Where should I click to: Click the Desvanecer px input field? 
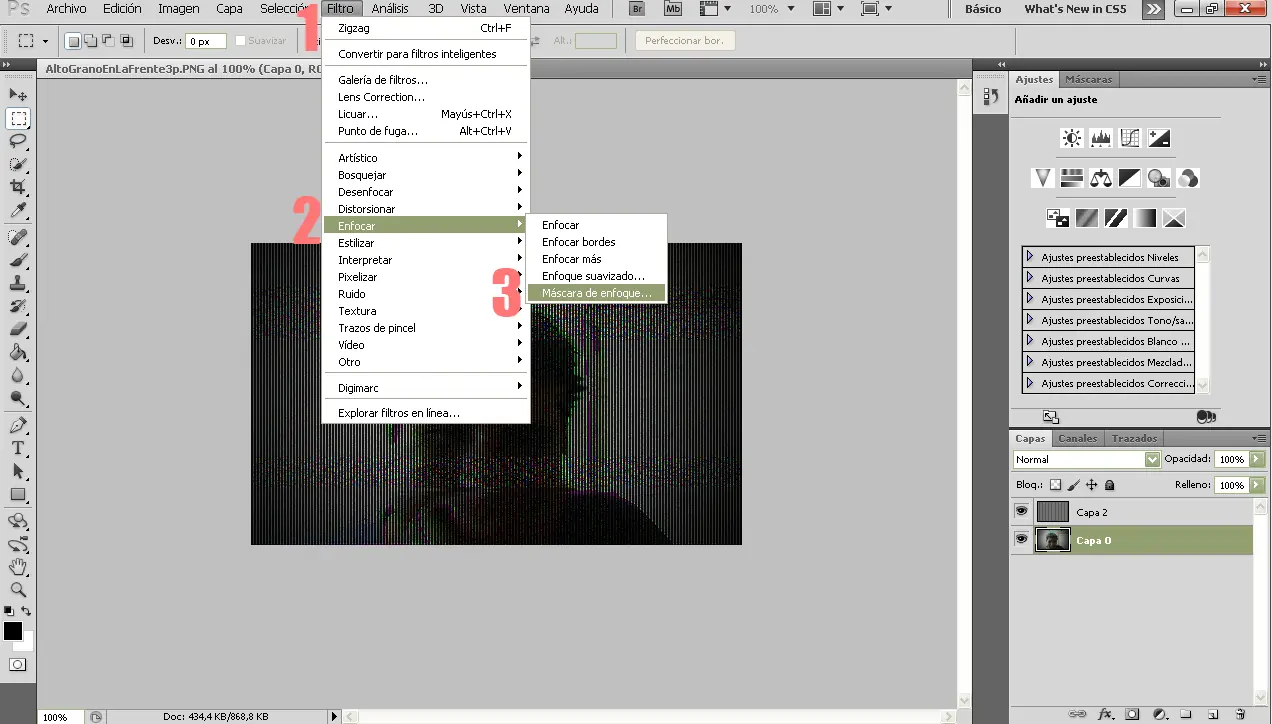(206, 41)
